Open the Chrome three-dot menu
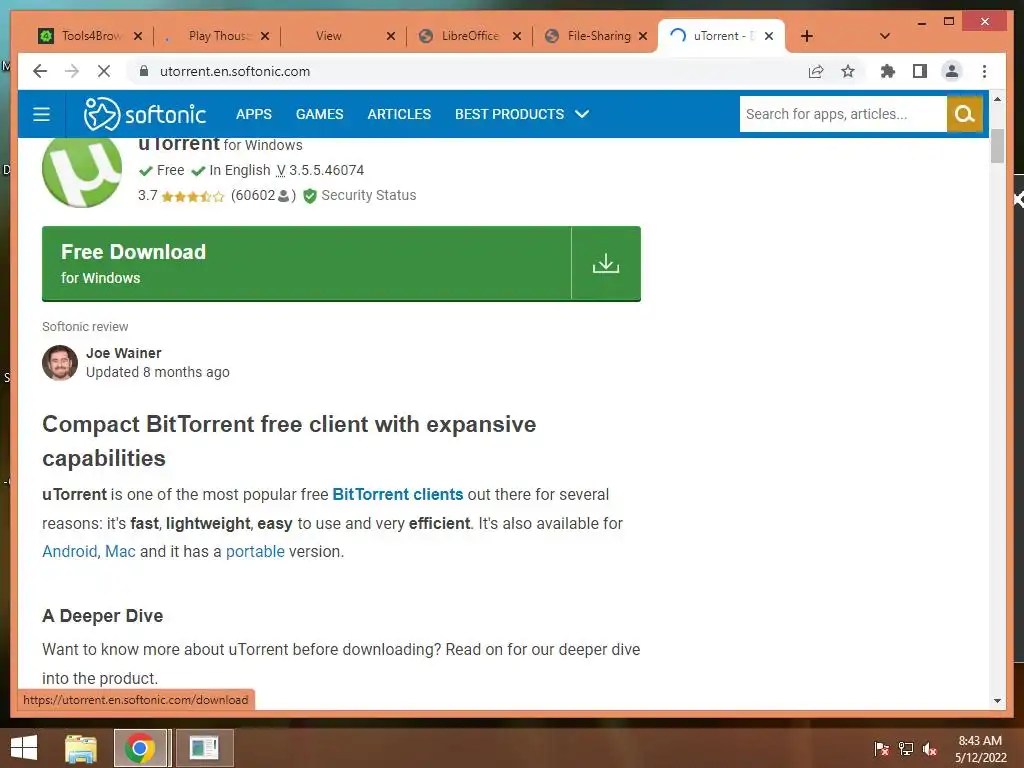1024x768 pixels. (x=984, y=71)
